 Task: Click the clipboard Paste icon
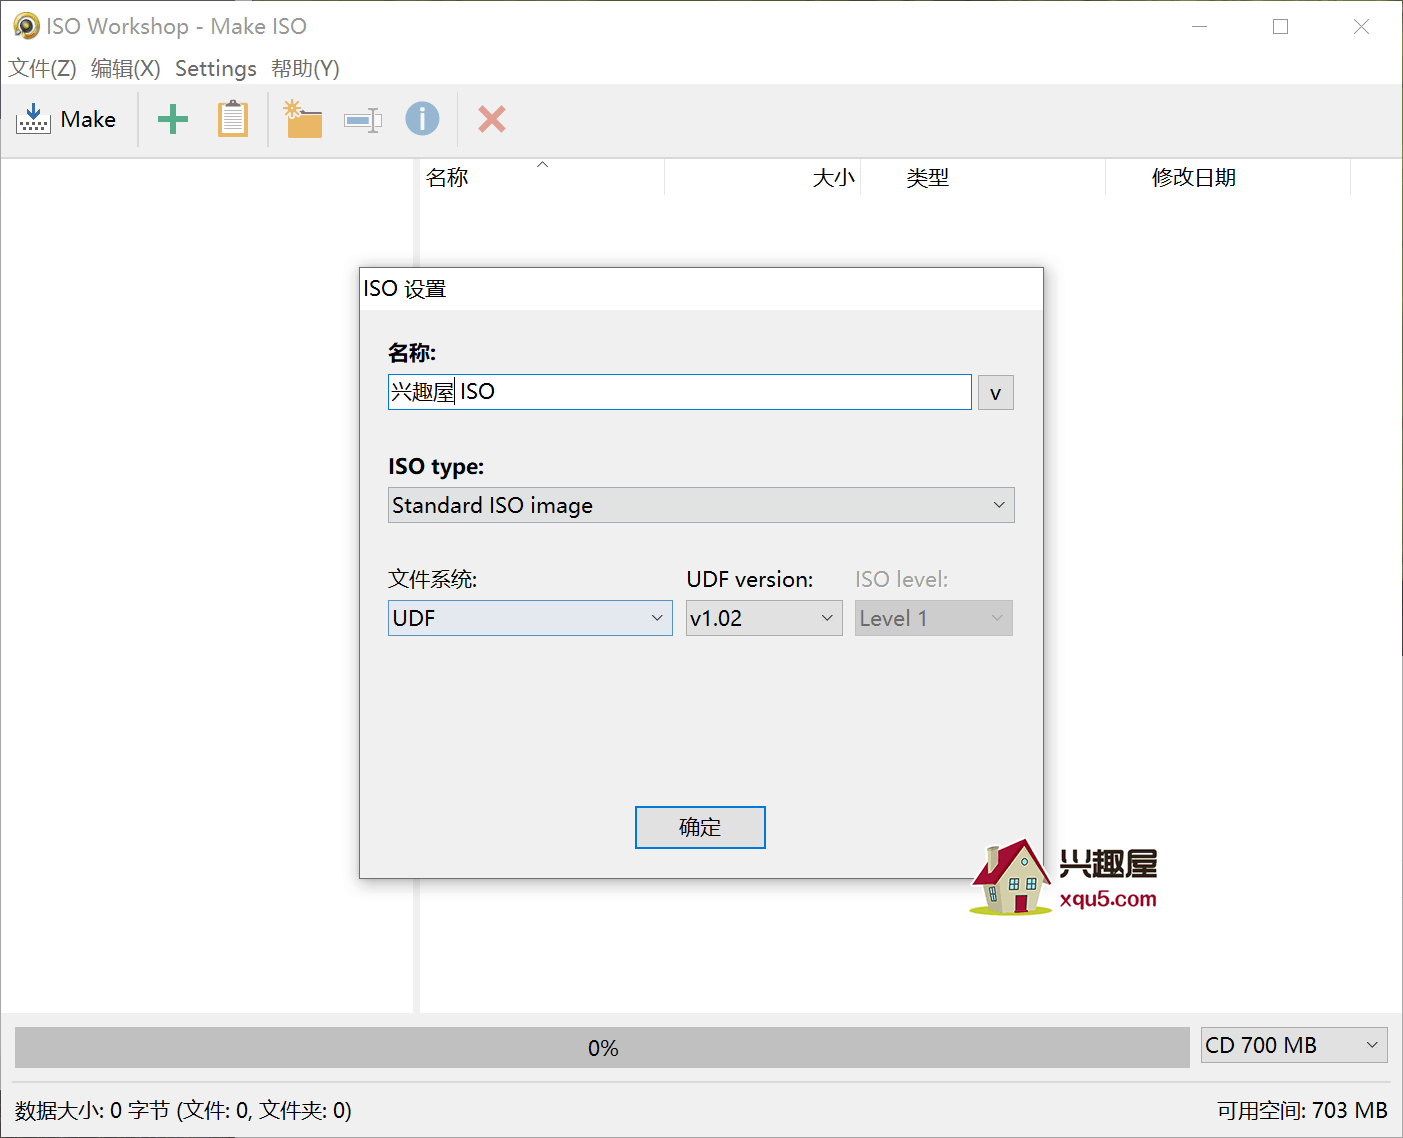pos(233,120)
